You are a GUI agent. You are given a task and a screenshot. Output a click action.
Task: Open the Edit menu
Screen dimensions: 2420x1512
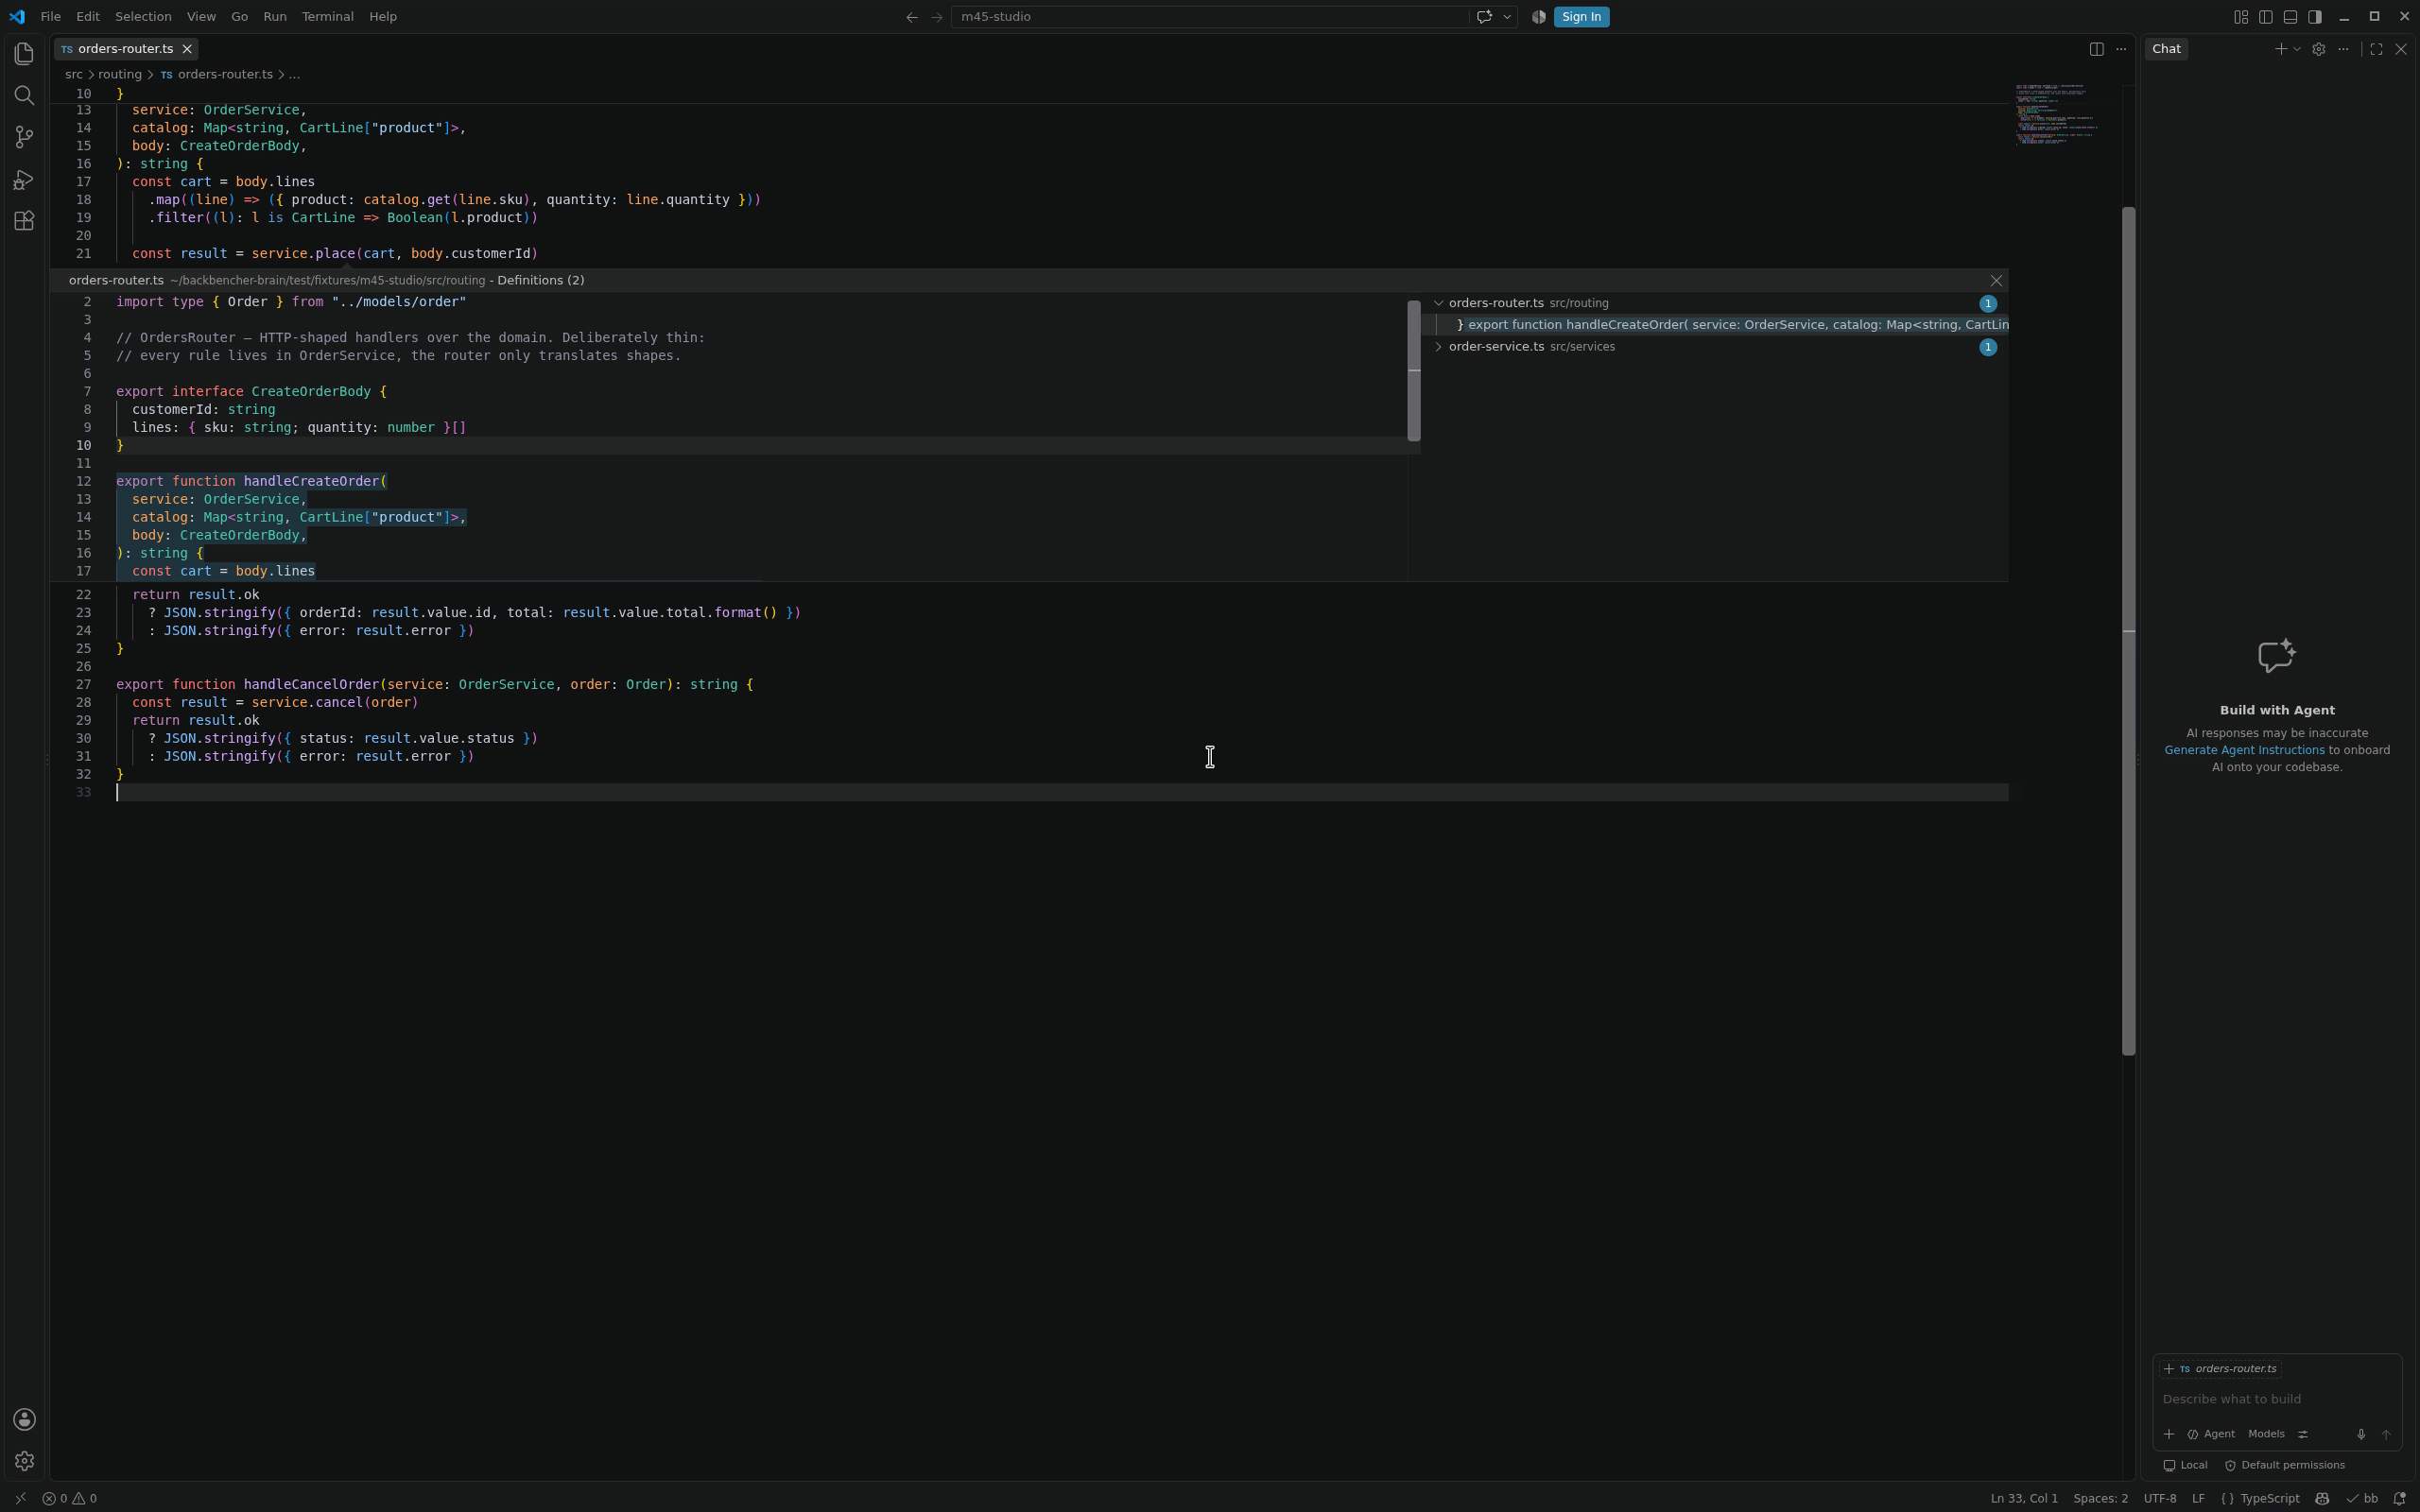[x=88, y=17]
